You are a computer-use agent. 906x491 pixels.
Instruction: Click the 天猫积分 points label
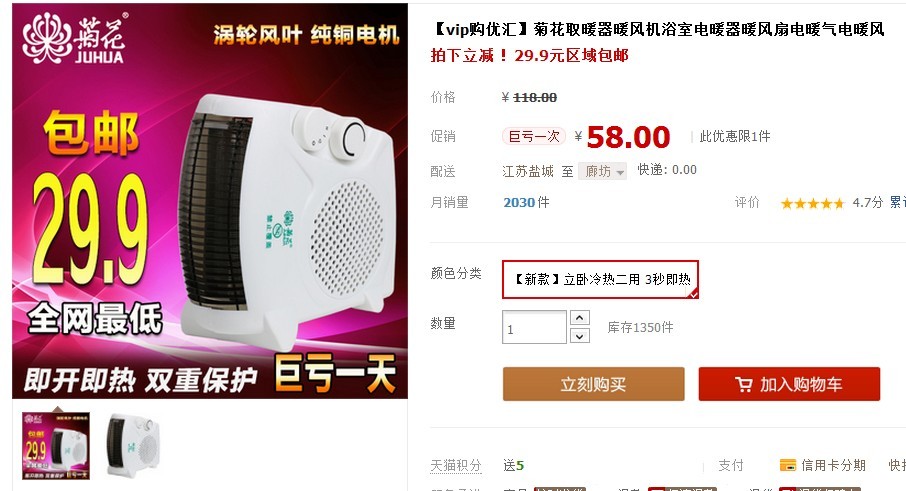point(456,466)
